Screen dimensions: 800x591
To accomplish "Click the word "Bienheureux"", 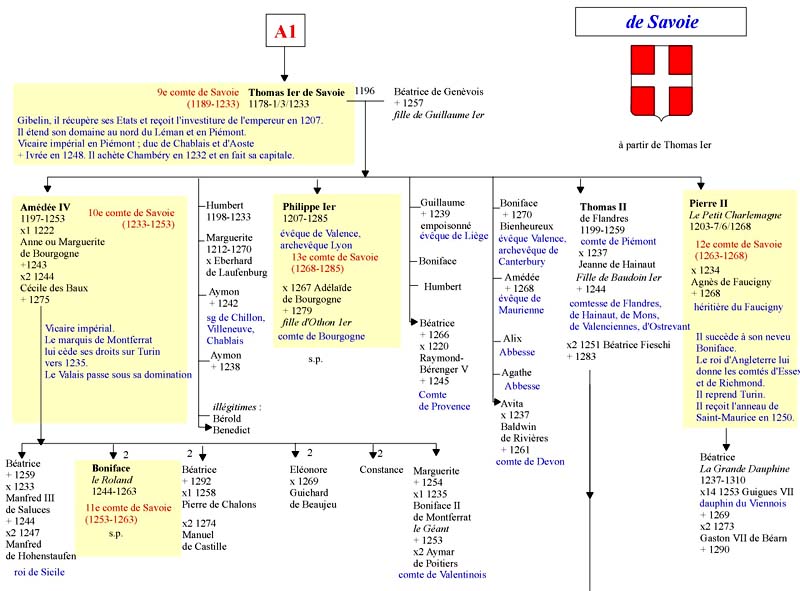I will click(527, 226).
